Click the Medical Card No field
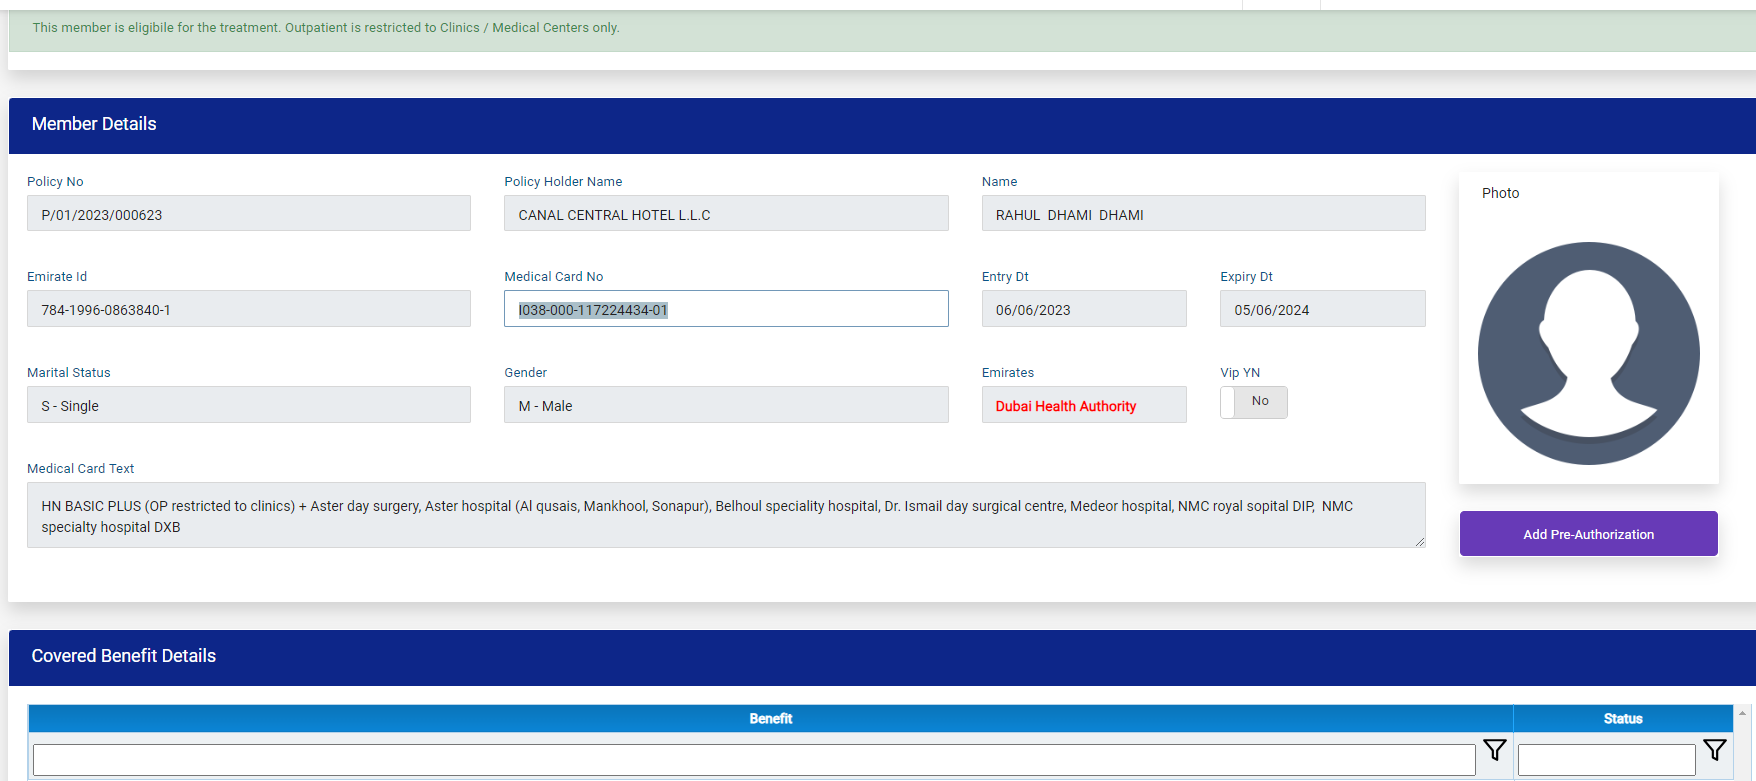This screenshot has height=781, width=1756. pyautogui.click(x=725, y=309)
